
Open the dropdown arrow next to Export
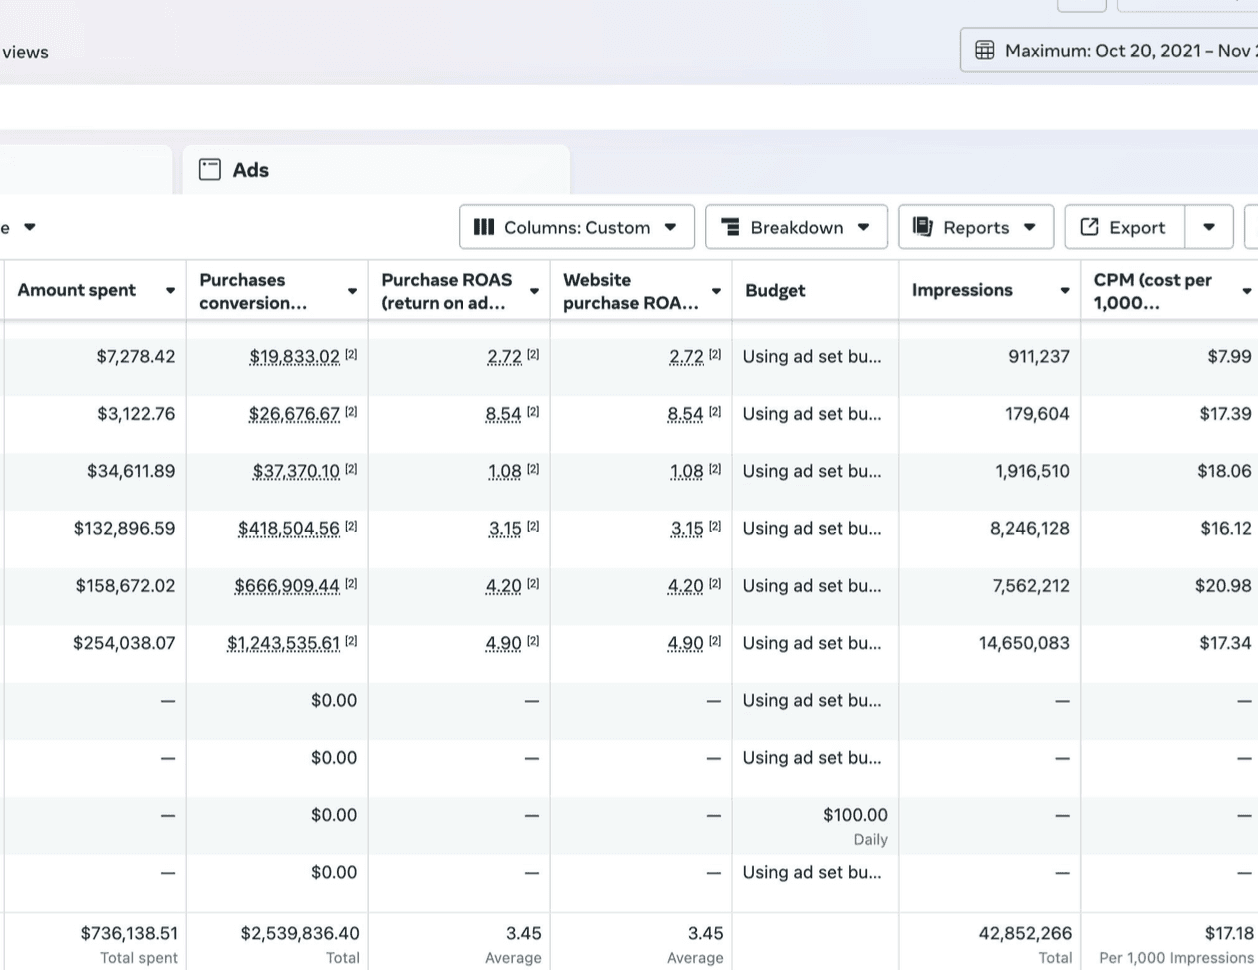coord(1209,227)
